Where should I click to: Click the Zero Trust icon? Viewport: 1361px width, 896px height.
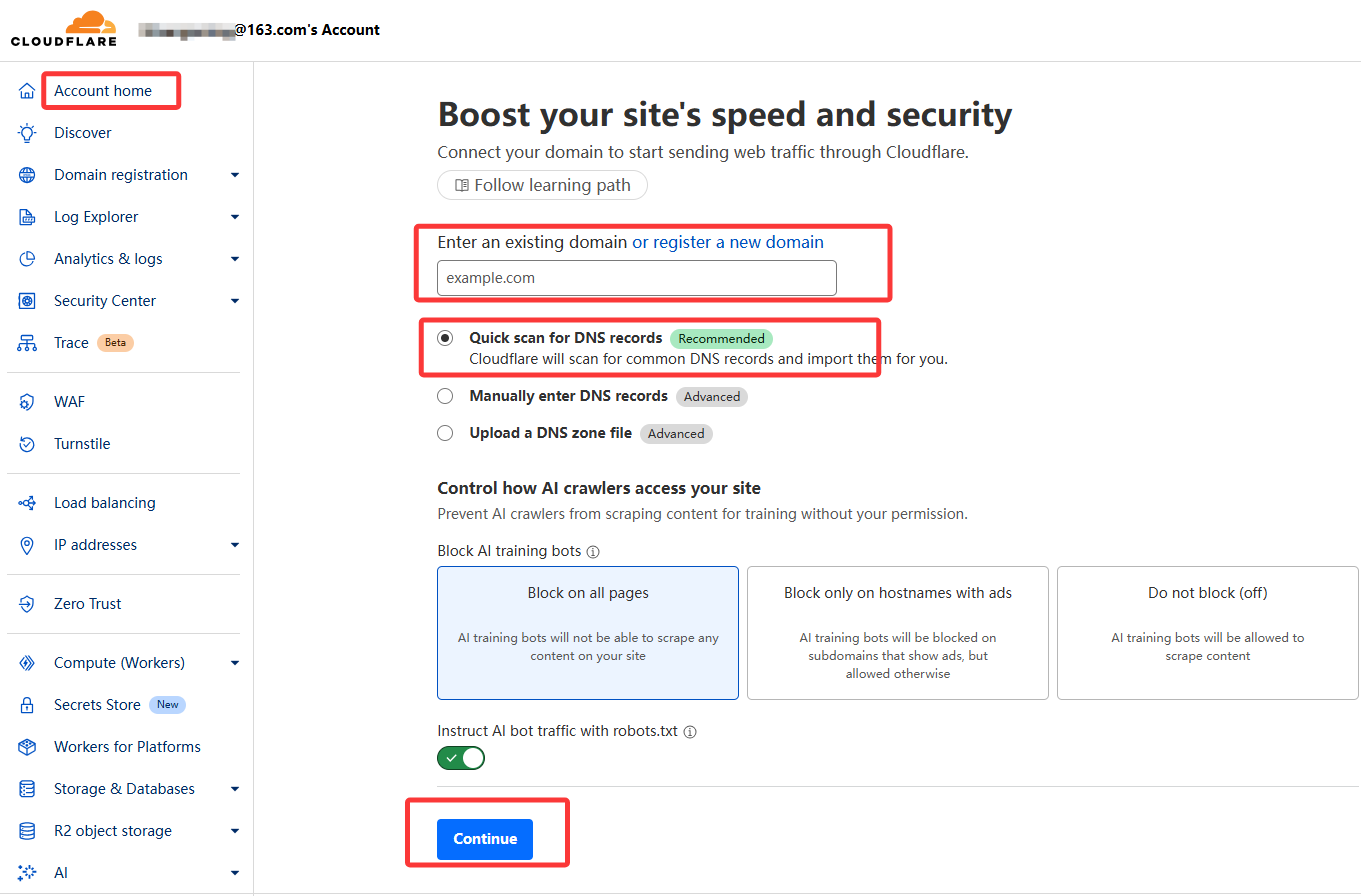(27, 604)
